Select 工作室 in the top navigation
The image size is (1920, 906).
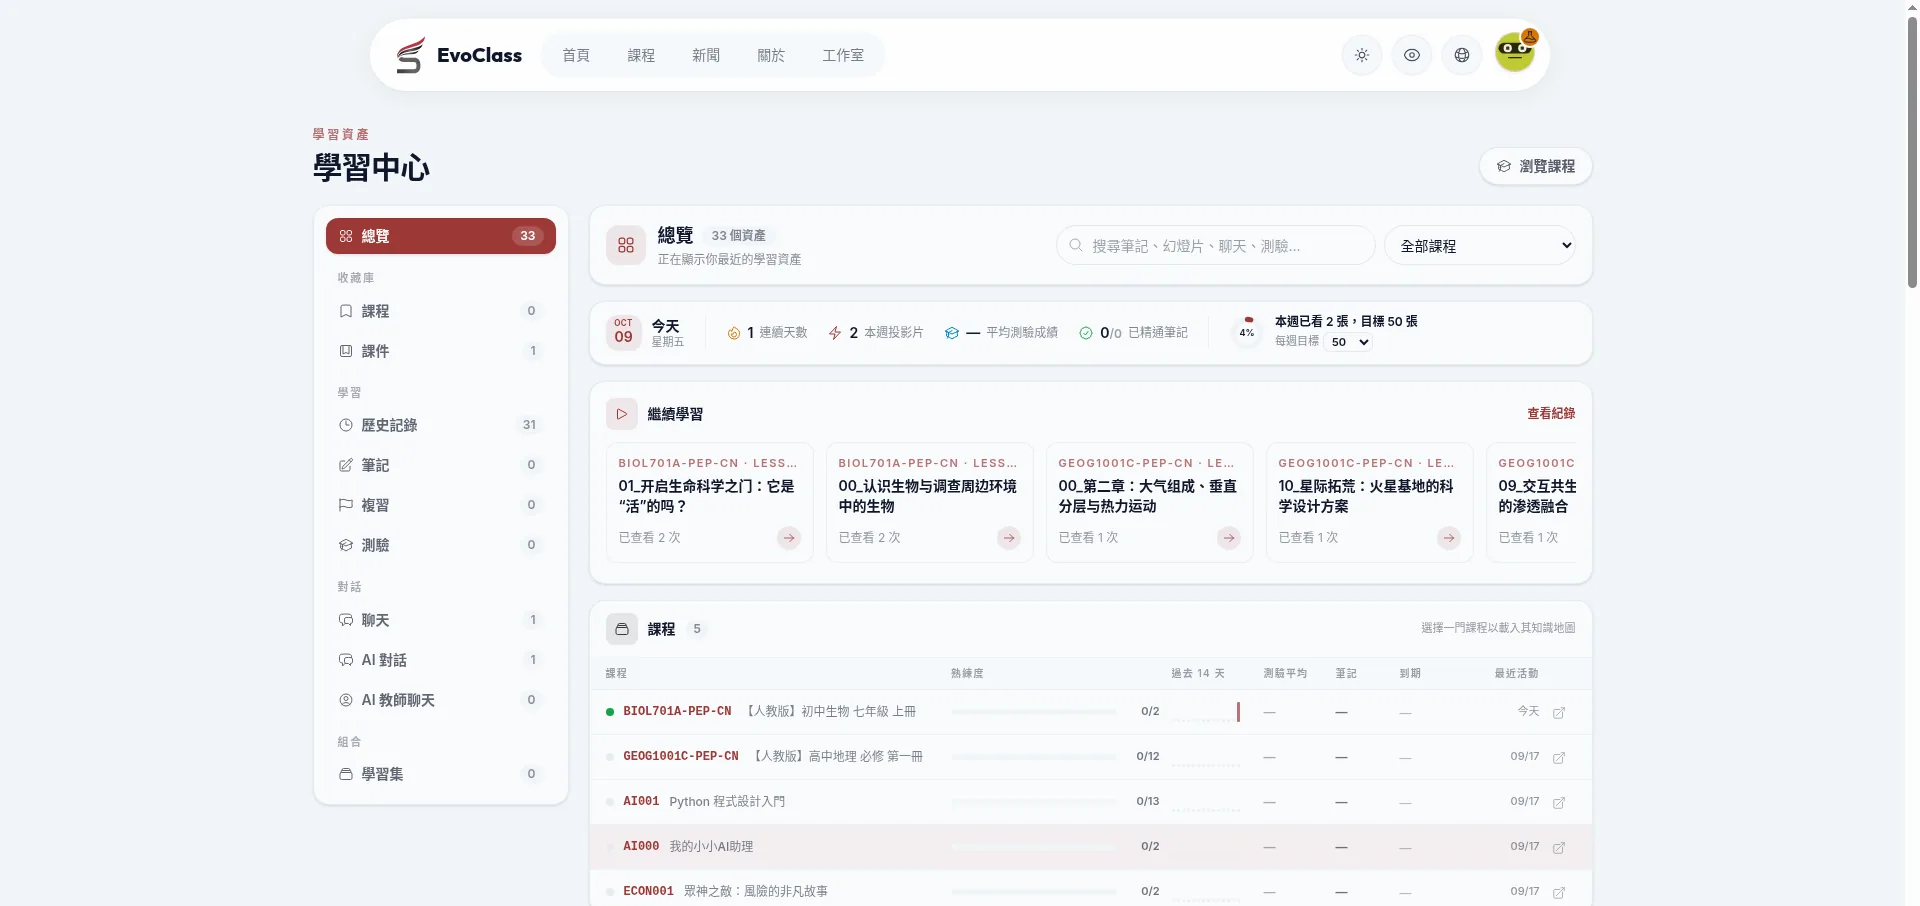843,55
